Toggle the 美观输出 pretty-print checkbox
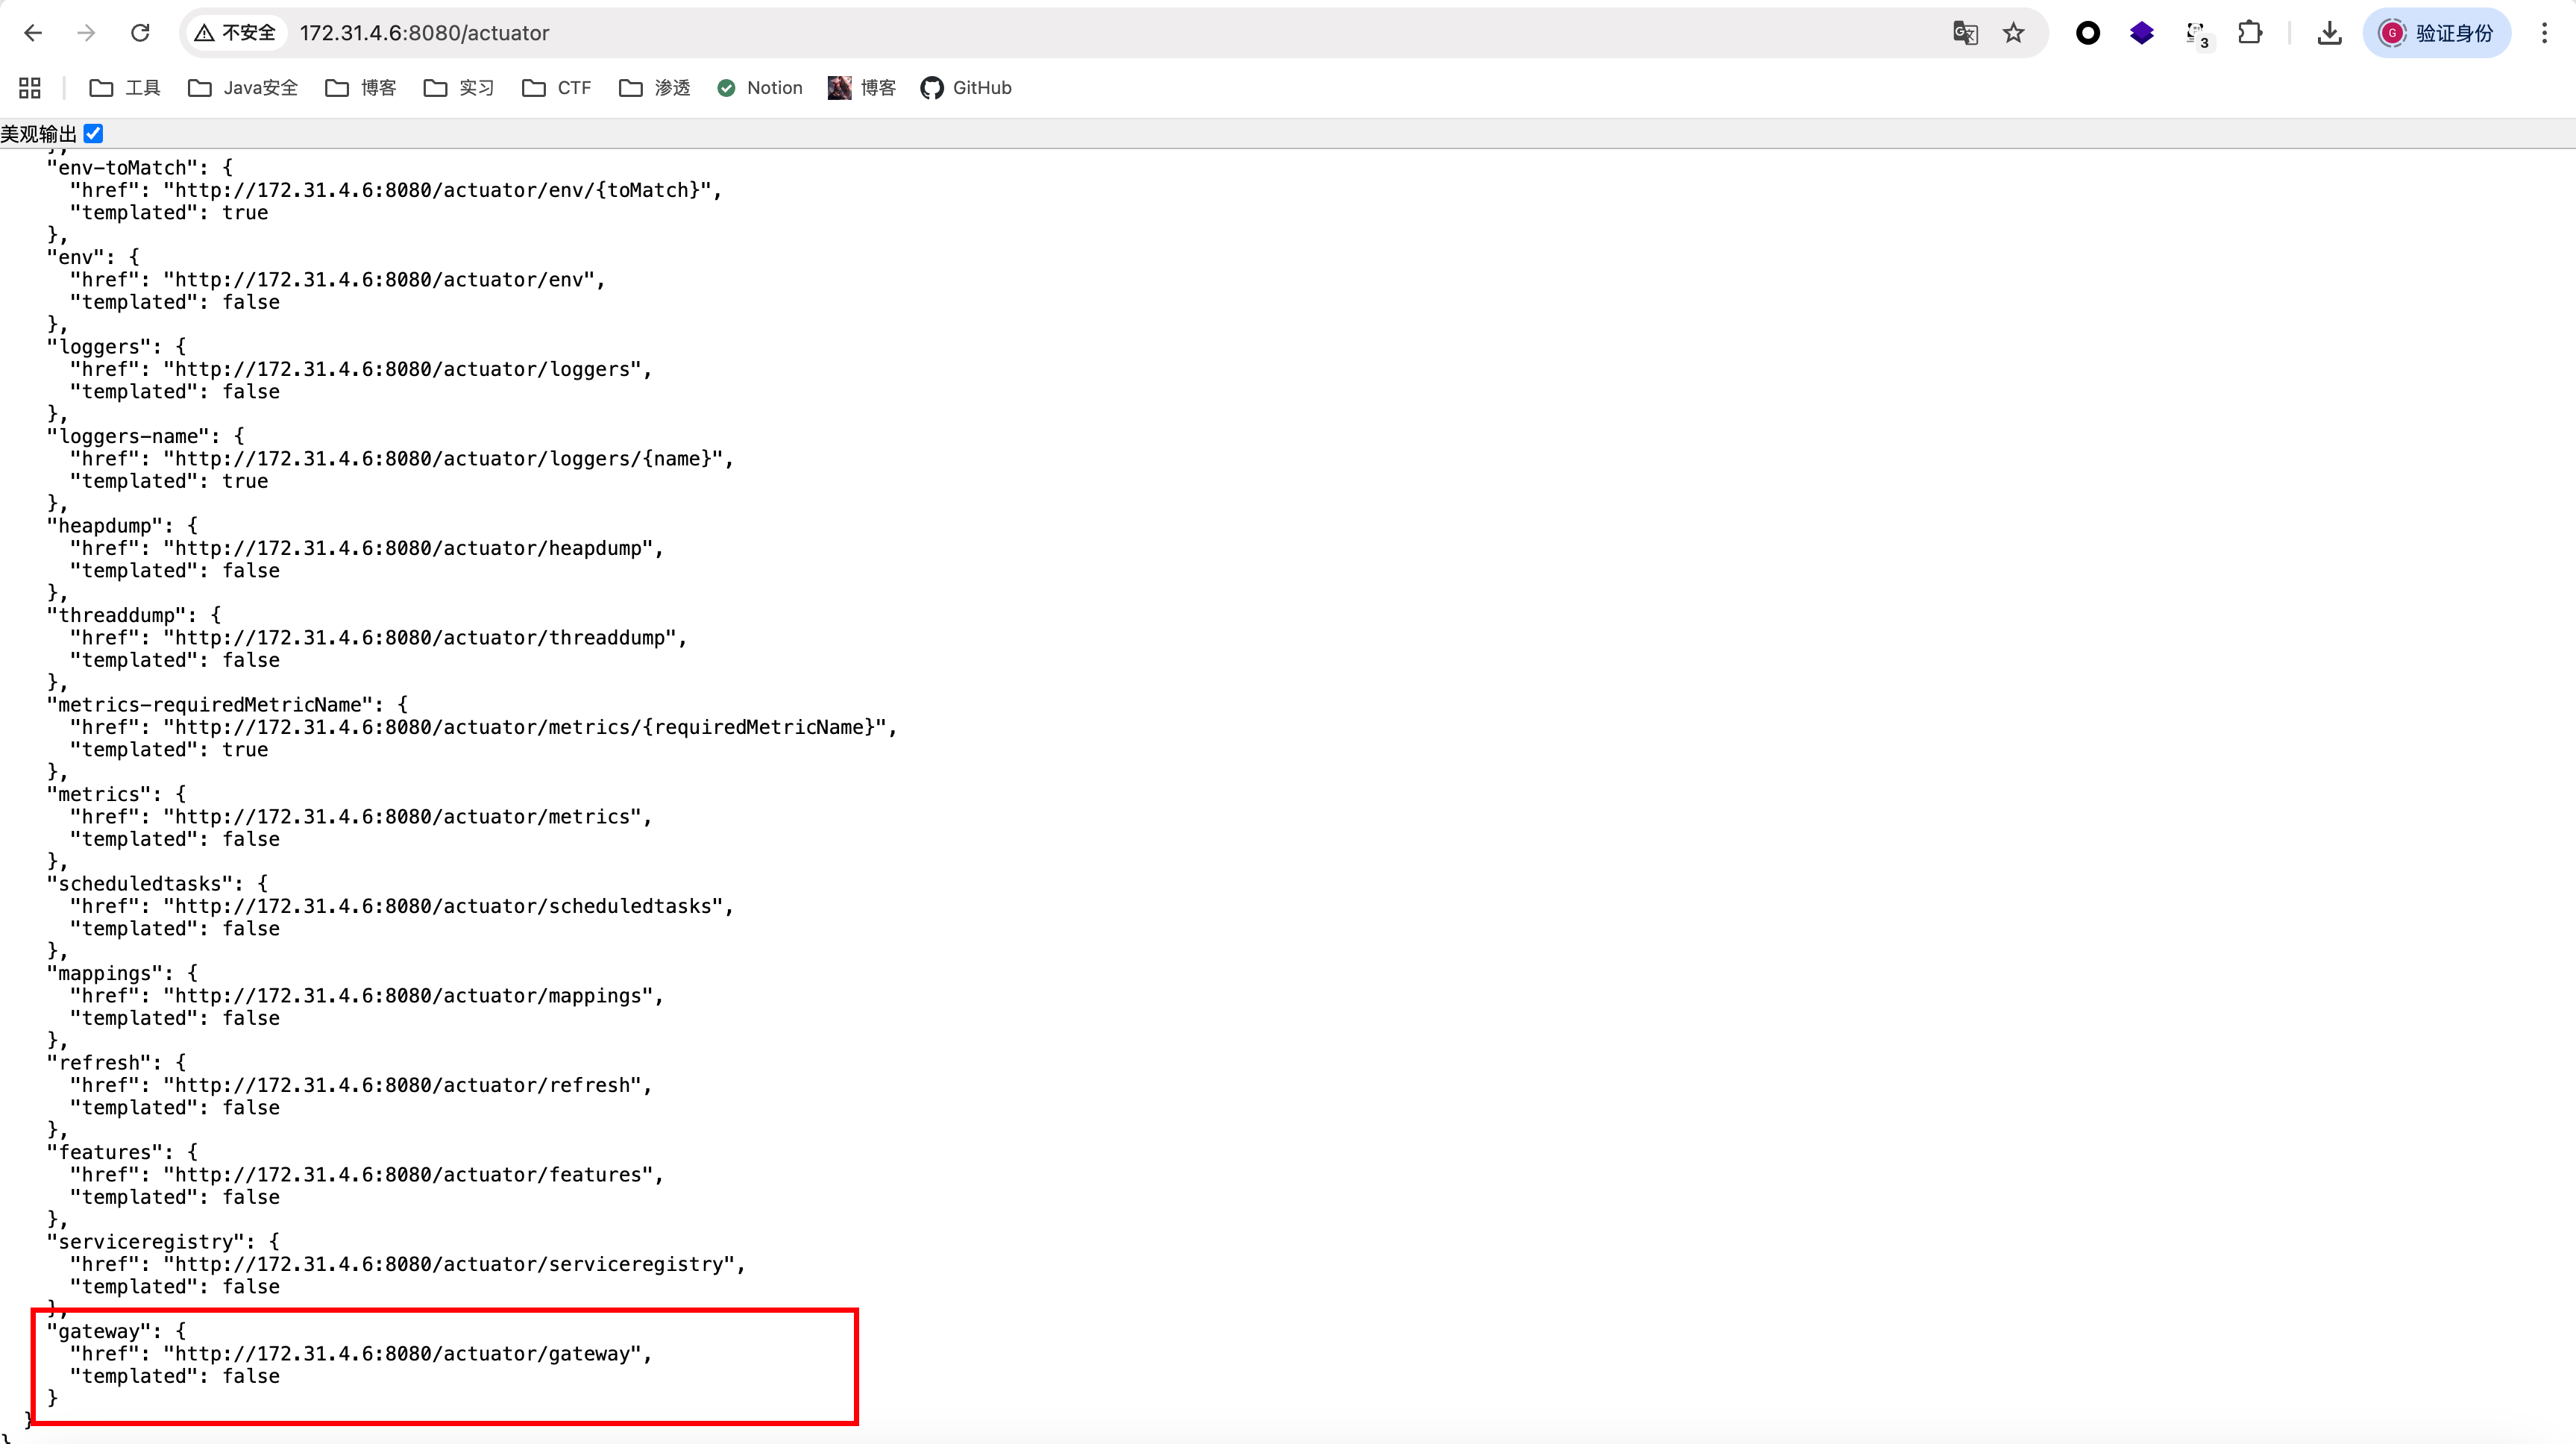 (94, 134)
